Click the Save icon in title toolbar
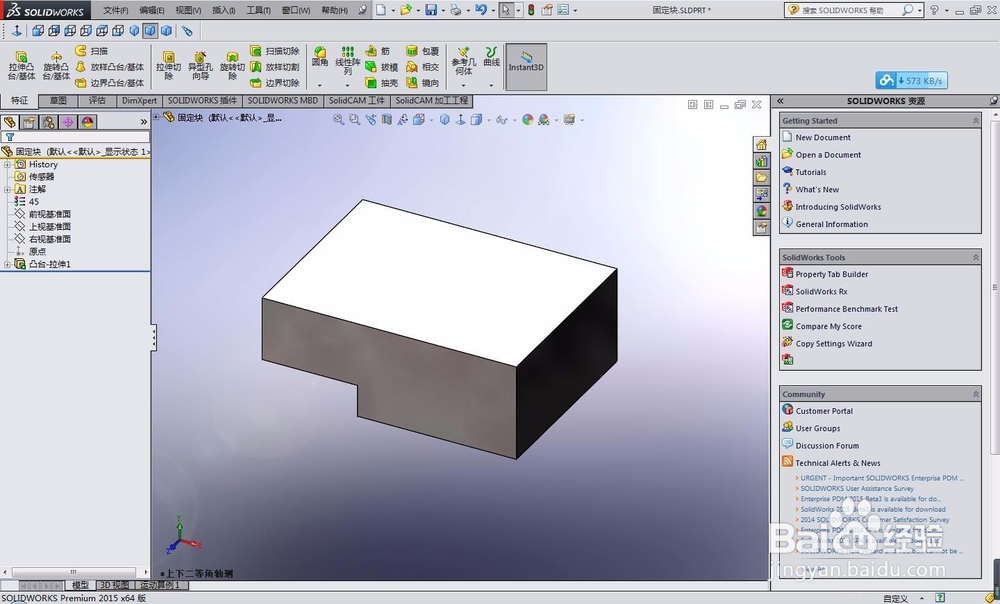This screenshot has height=604, width=1000. click(431, 10)
